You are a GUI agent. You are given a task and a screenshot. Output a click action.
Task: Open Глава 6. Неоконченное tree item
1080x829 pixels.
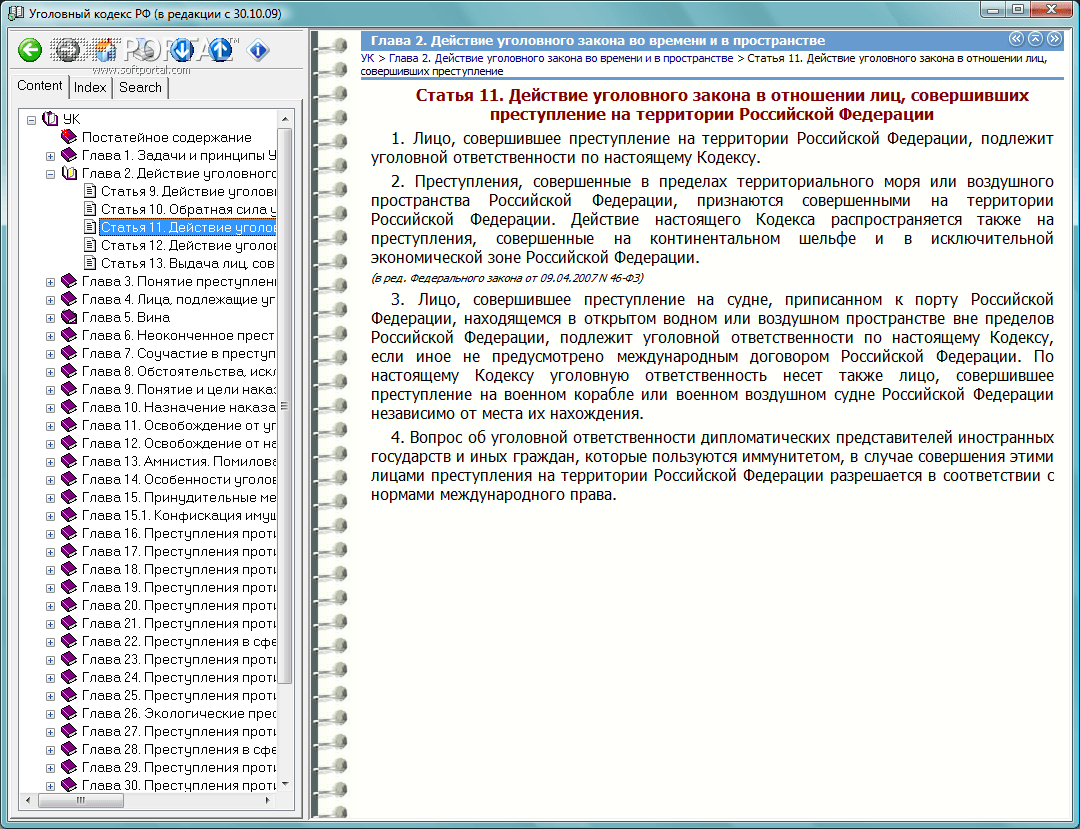(x=178, y=335)
